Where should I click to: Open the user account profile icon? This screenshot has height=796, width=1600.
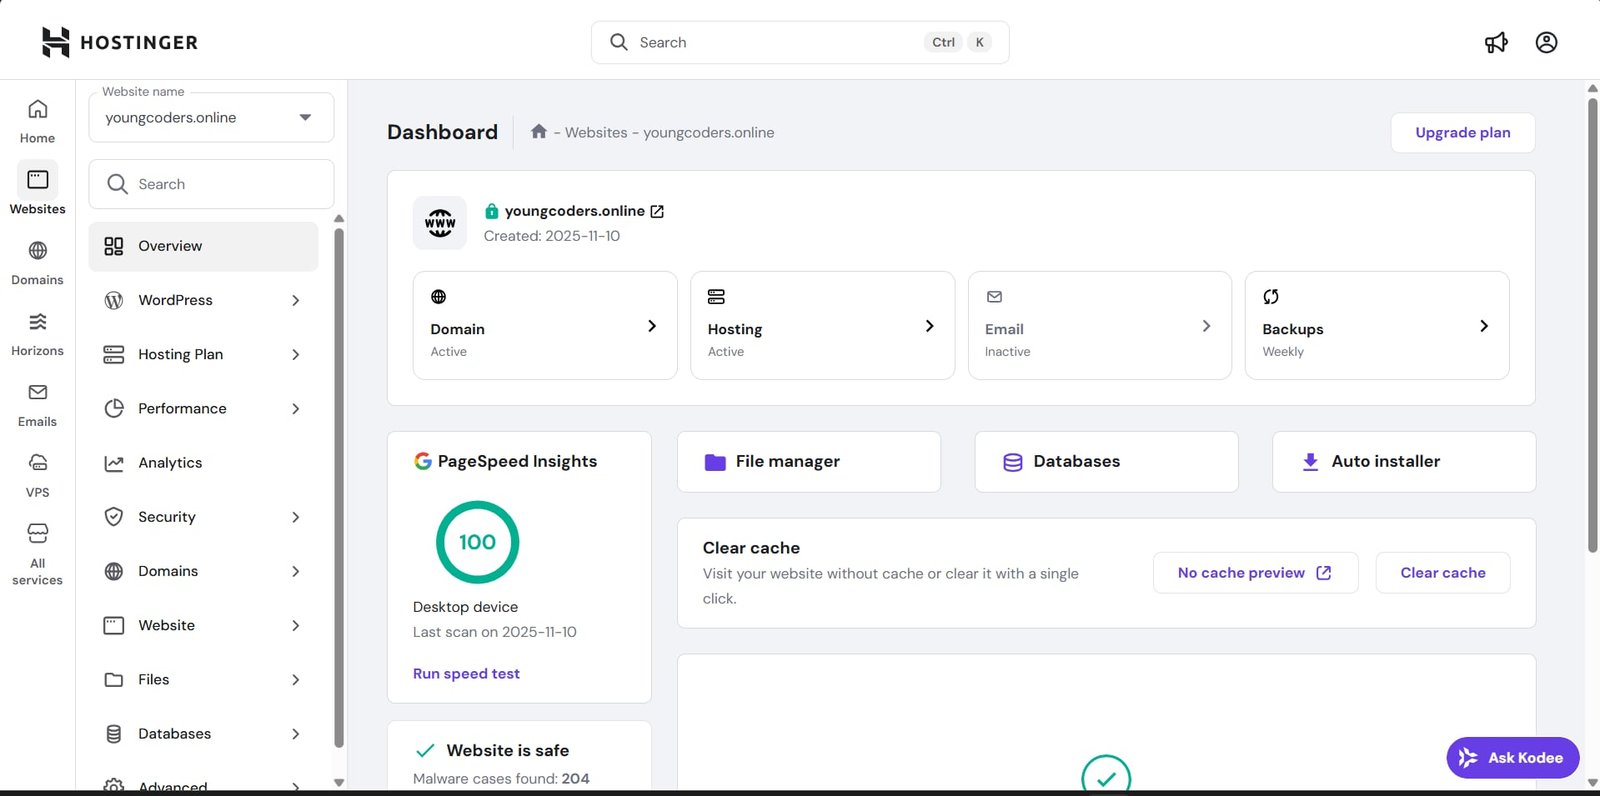point(1546,42)
